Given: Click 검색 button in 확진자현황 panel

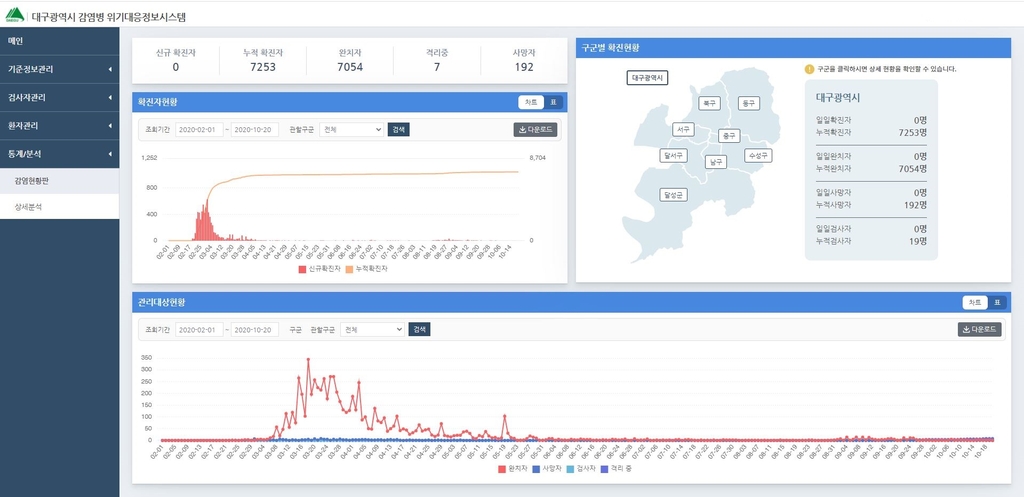Looking at the screenshot, I should click(398, 129).
